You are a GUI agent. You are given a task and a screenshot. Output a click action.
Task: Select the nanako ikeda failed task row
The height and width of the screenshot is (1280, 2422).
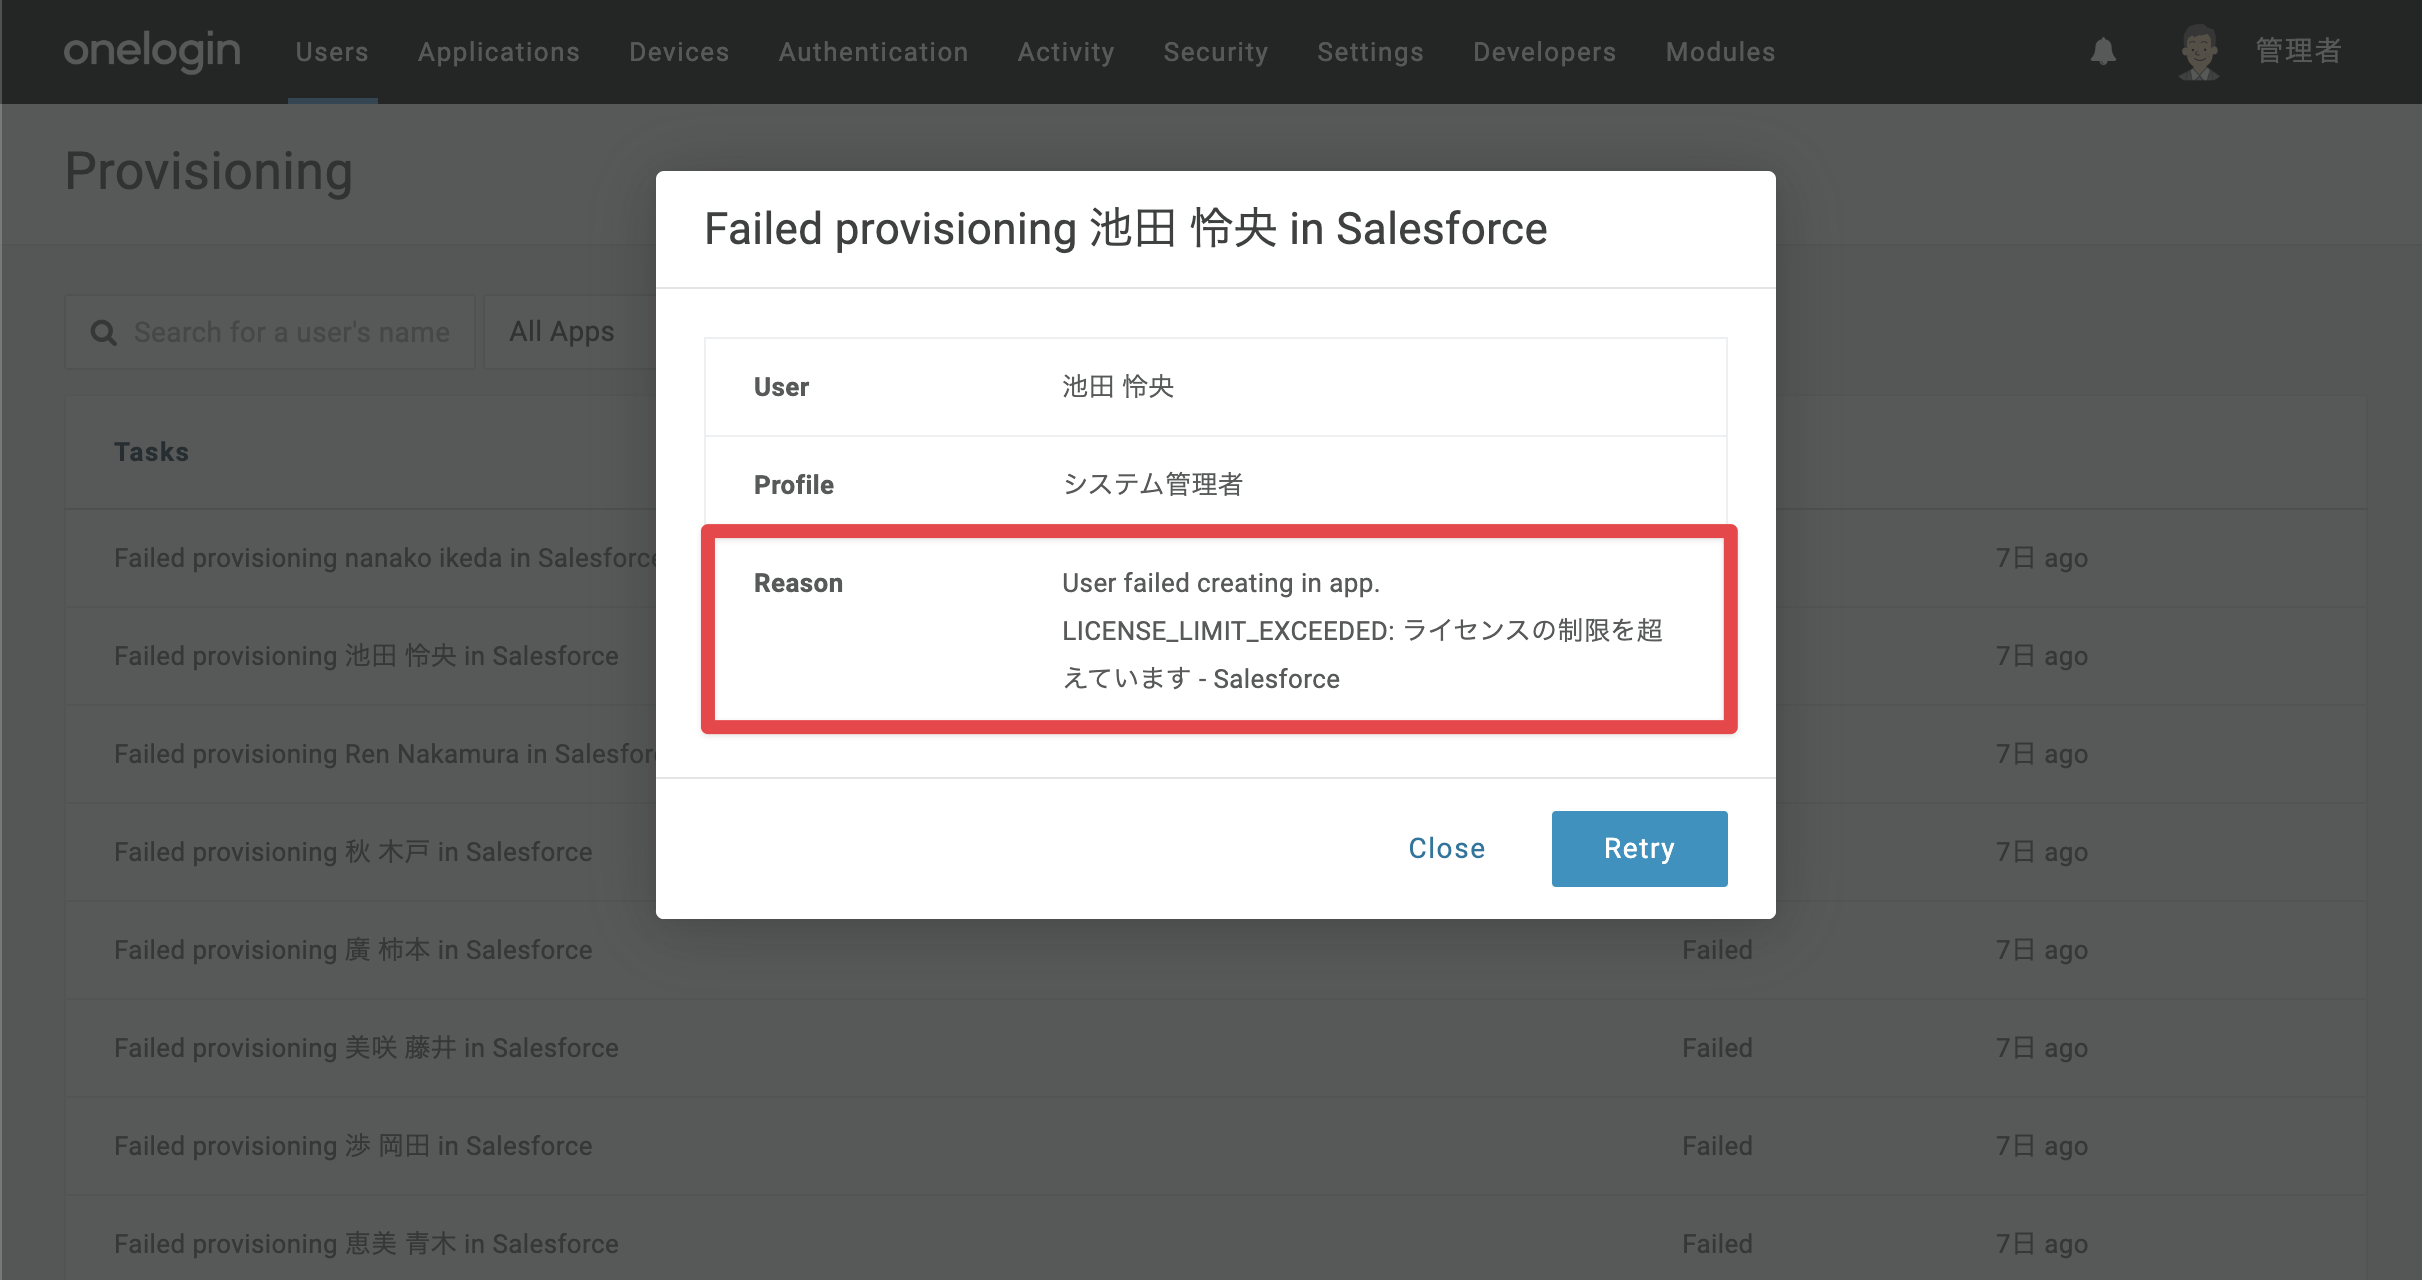[1216, 558]
